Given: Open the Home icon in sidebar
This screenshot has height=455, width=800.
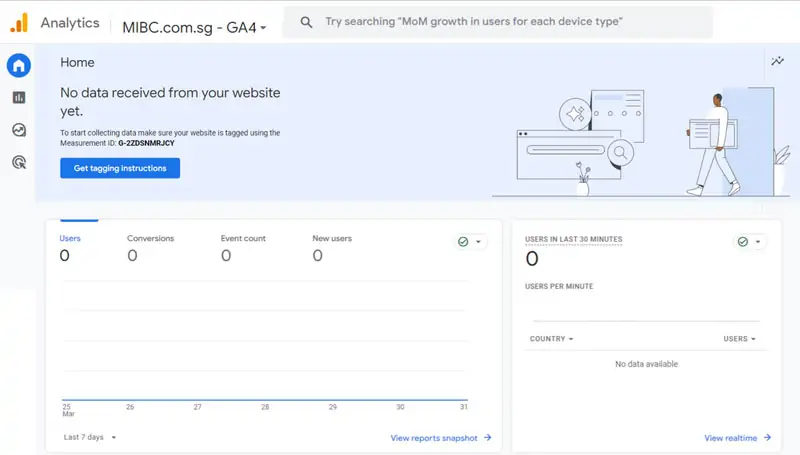Looking at the screenshot, I should pos(18,66).
